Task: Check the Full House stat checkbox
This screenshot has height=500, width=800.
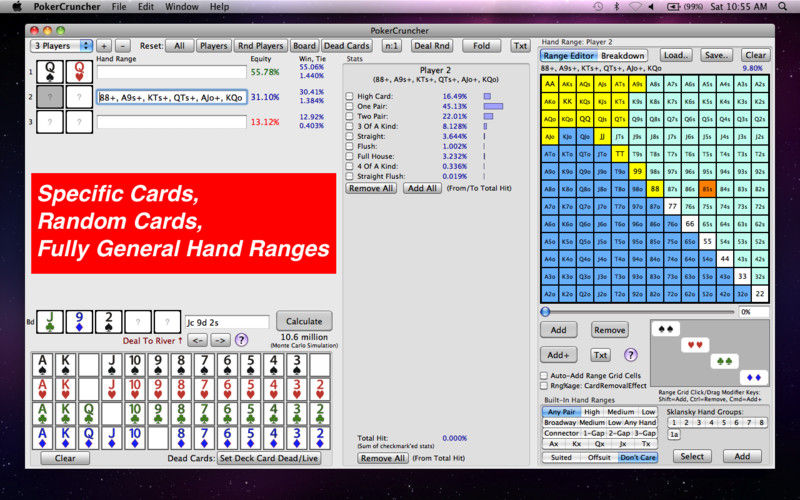Action: (x=349, y=156)
